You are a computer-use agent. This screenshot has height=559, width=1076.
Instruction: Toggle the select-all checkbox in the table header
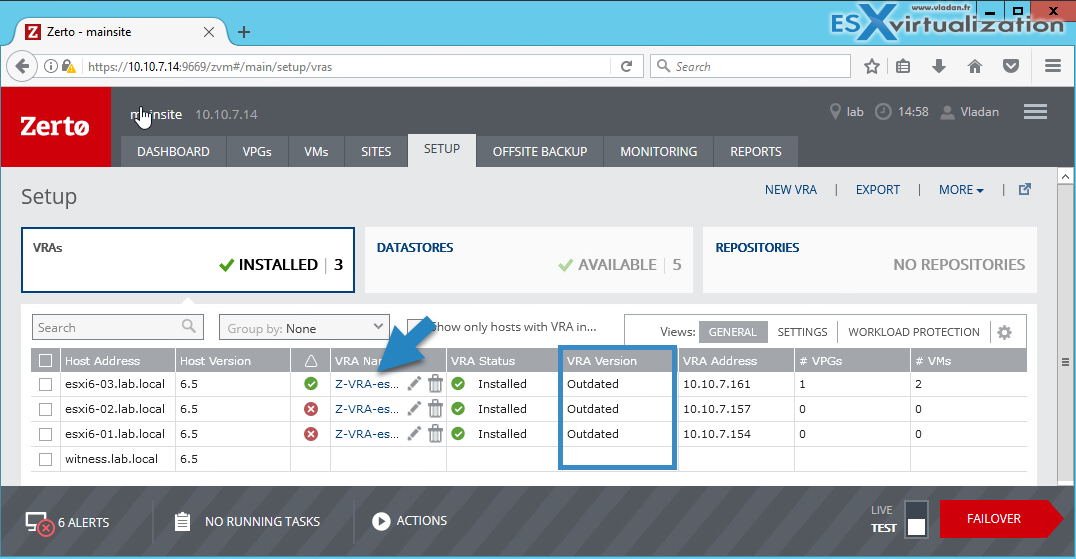[x=45, y=361]
